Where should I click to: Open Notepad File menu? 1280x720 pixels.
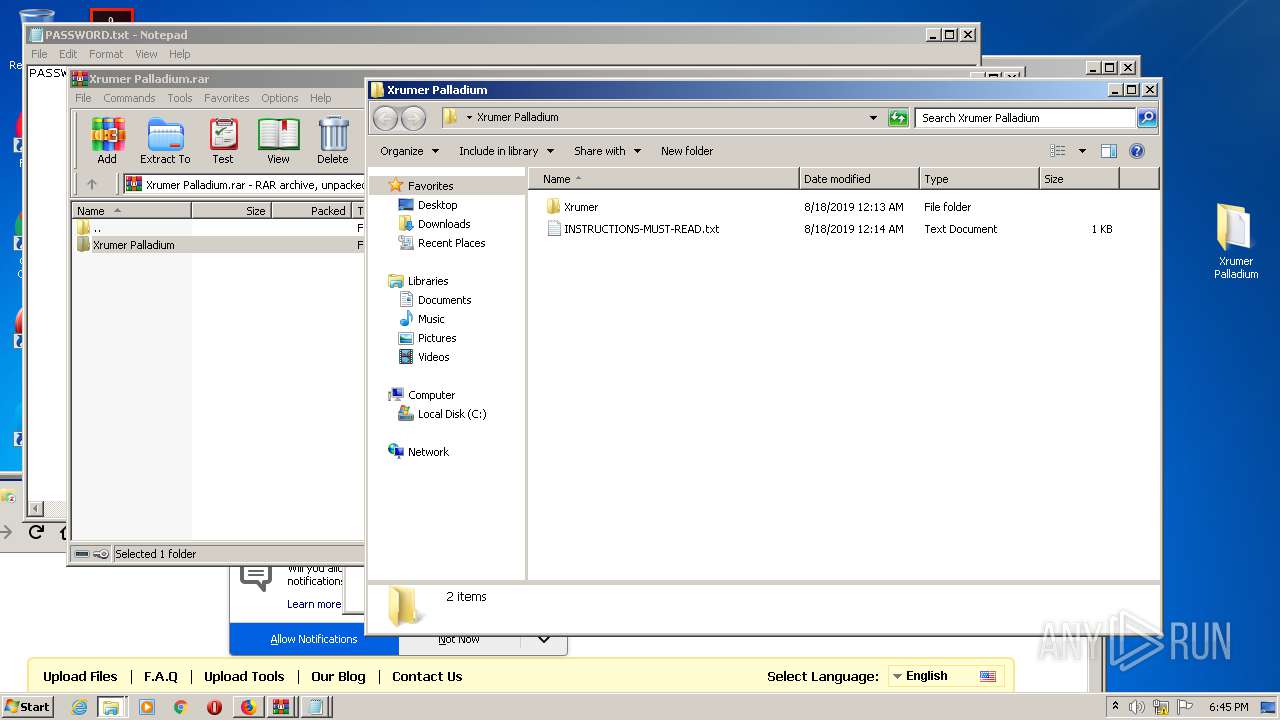[39, 54]
